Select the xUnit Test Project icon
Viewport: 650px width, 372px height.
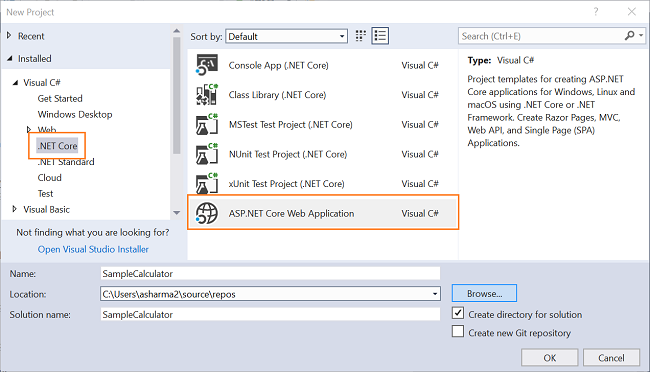tap(206, 183)
